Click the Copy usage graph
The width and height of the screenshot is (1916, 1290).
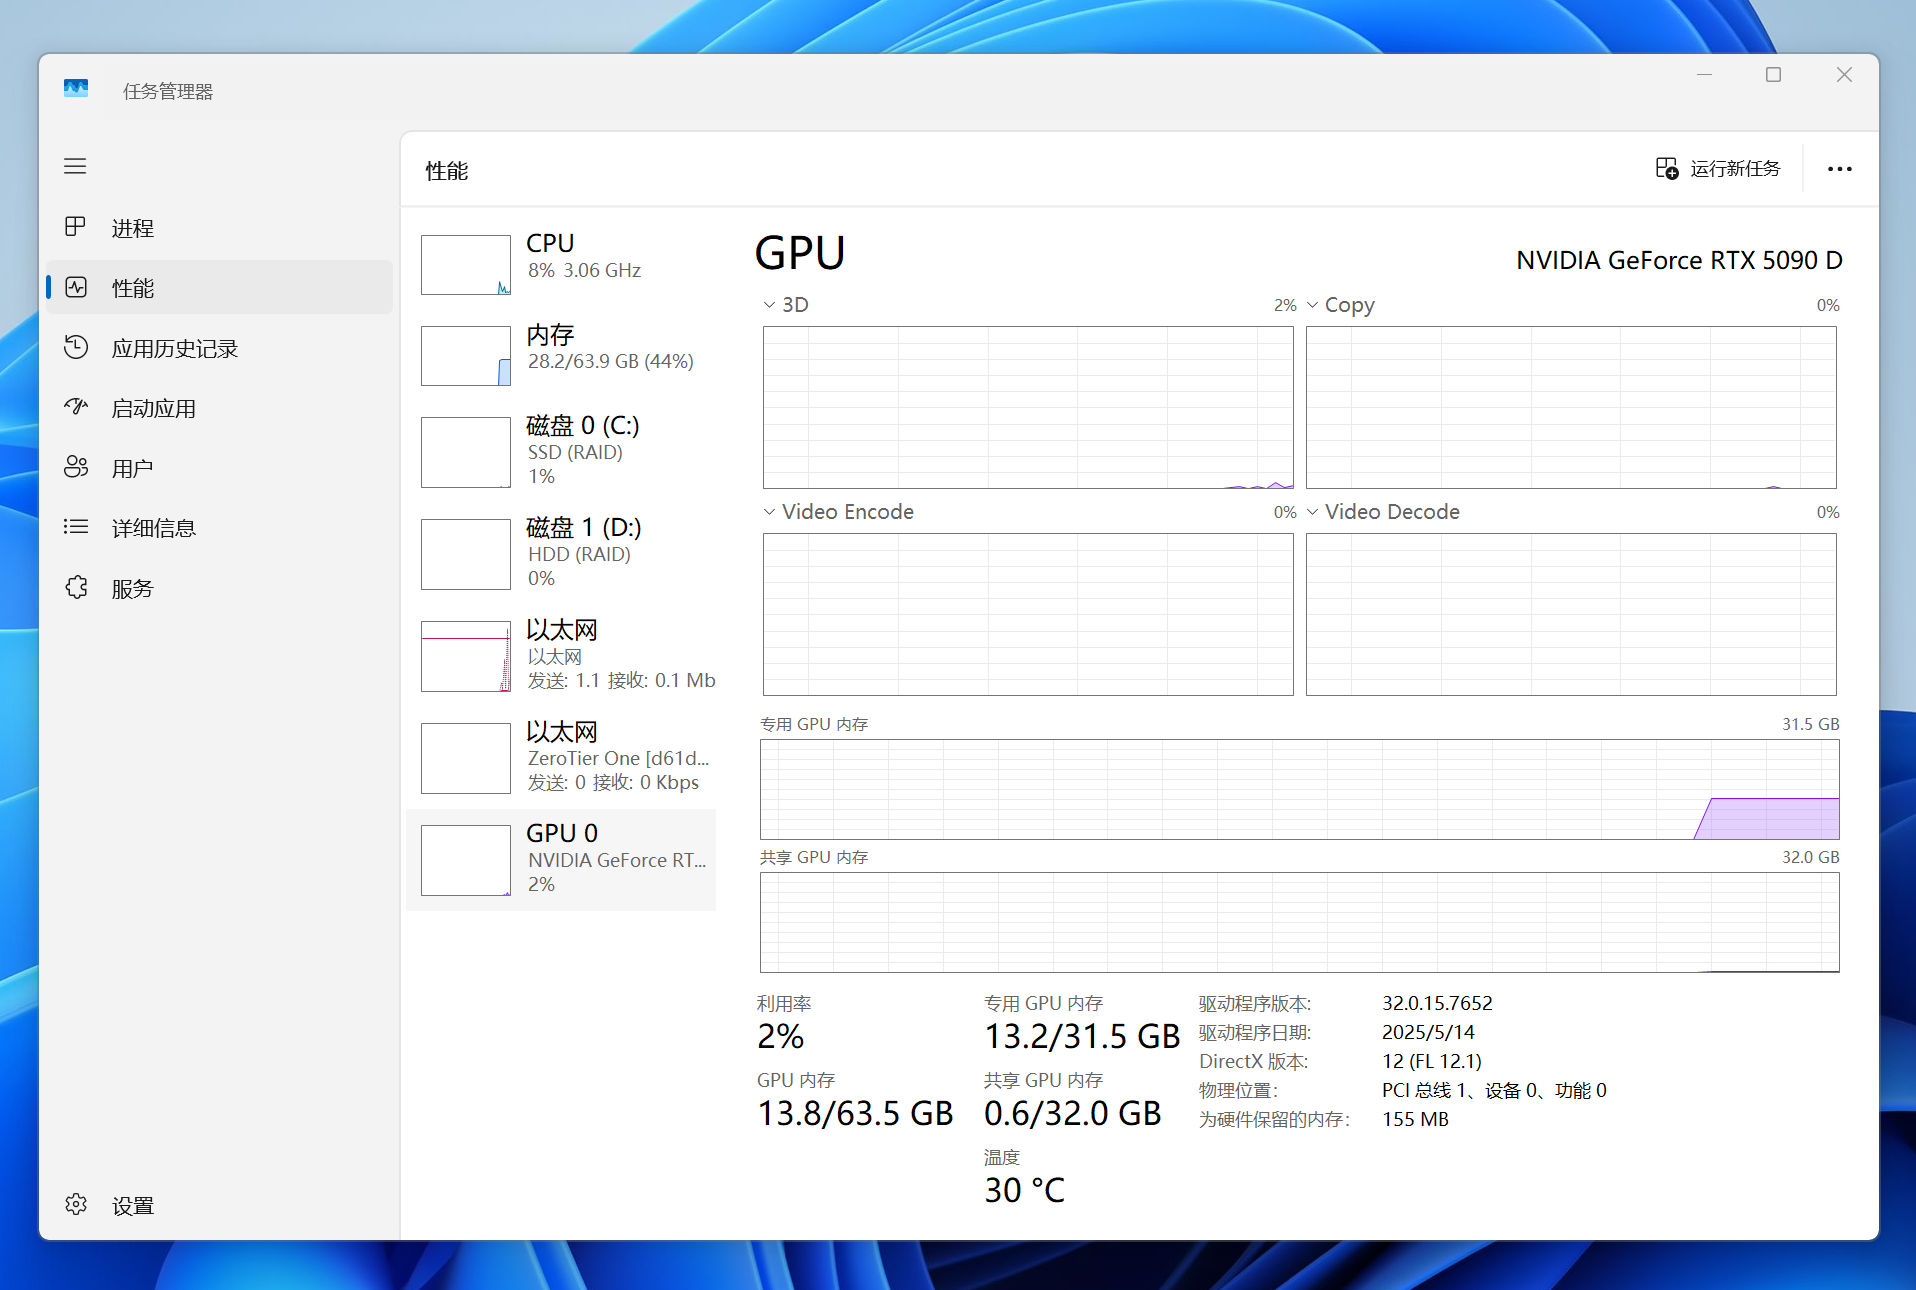coord(1571,407)
